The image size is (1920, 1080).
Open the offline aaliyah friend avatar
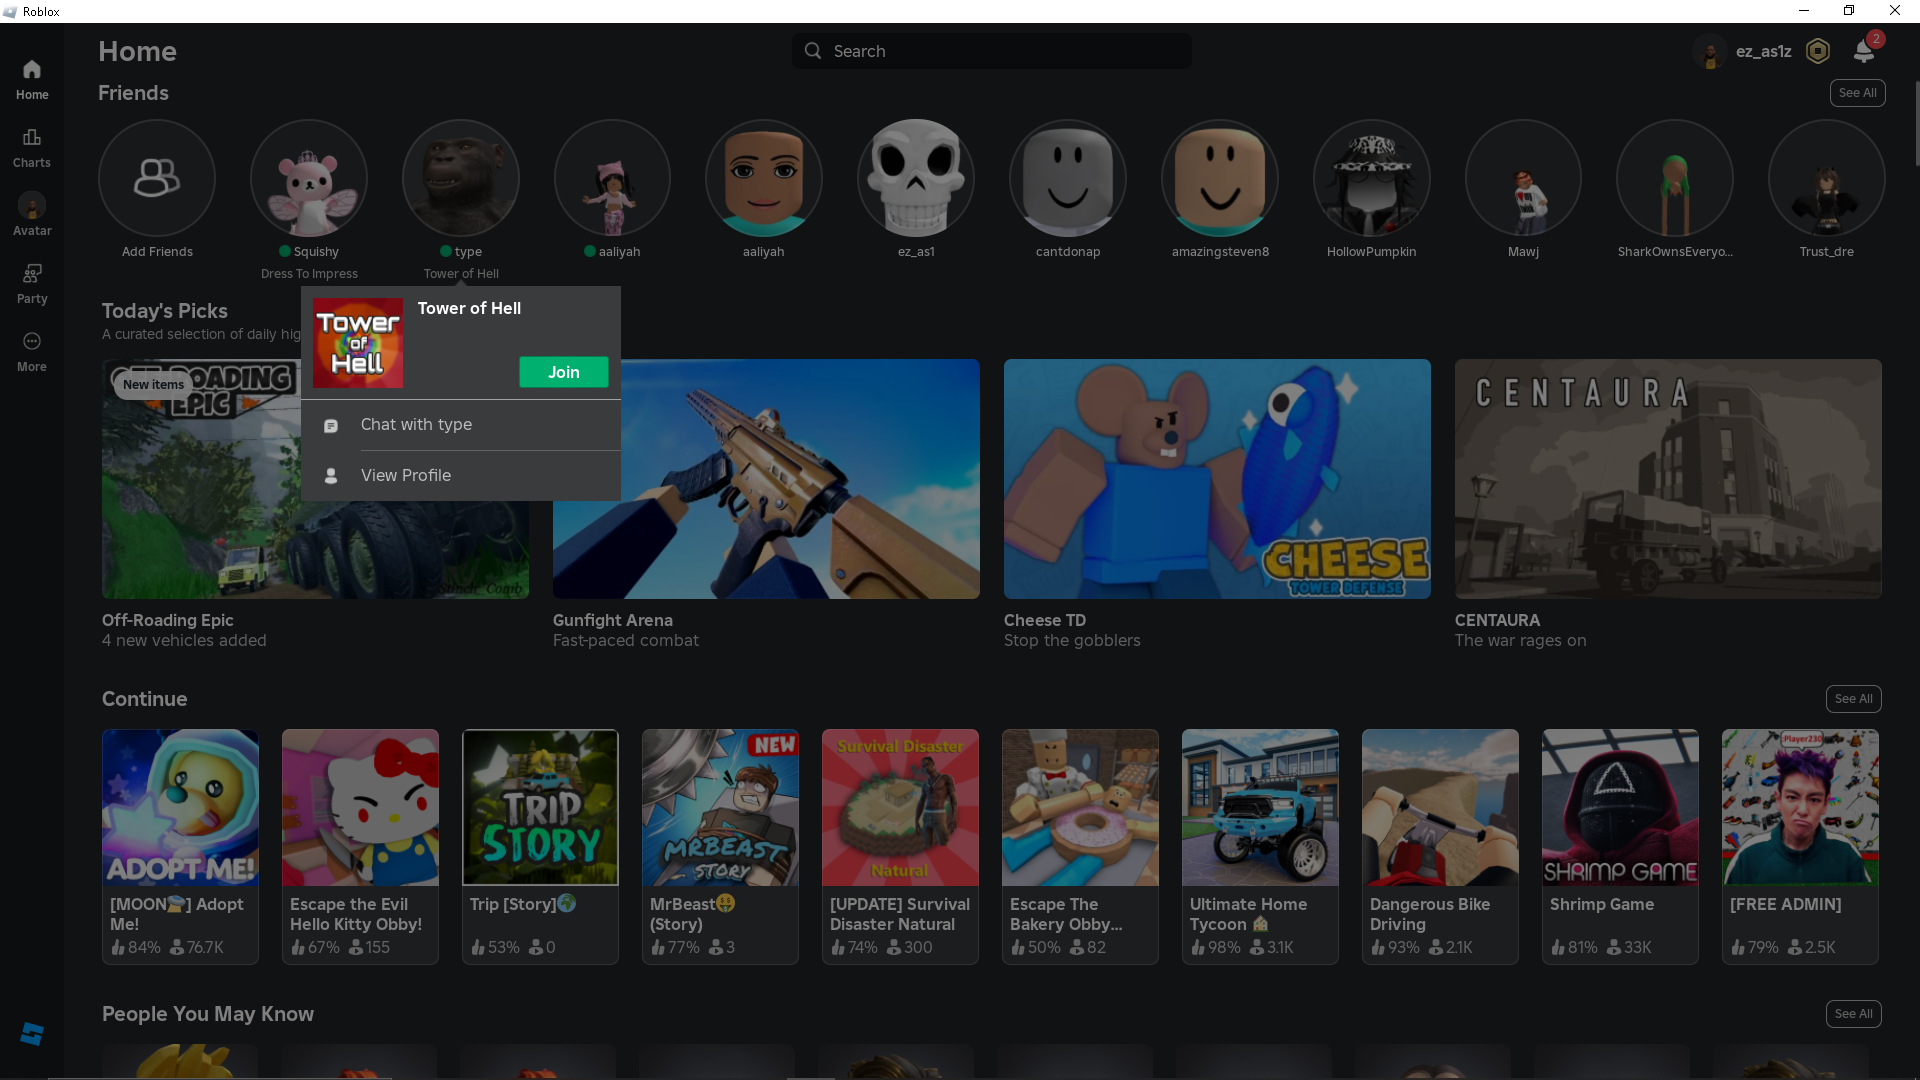pos(764,179)
